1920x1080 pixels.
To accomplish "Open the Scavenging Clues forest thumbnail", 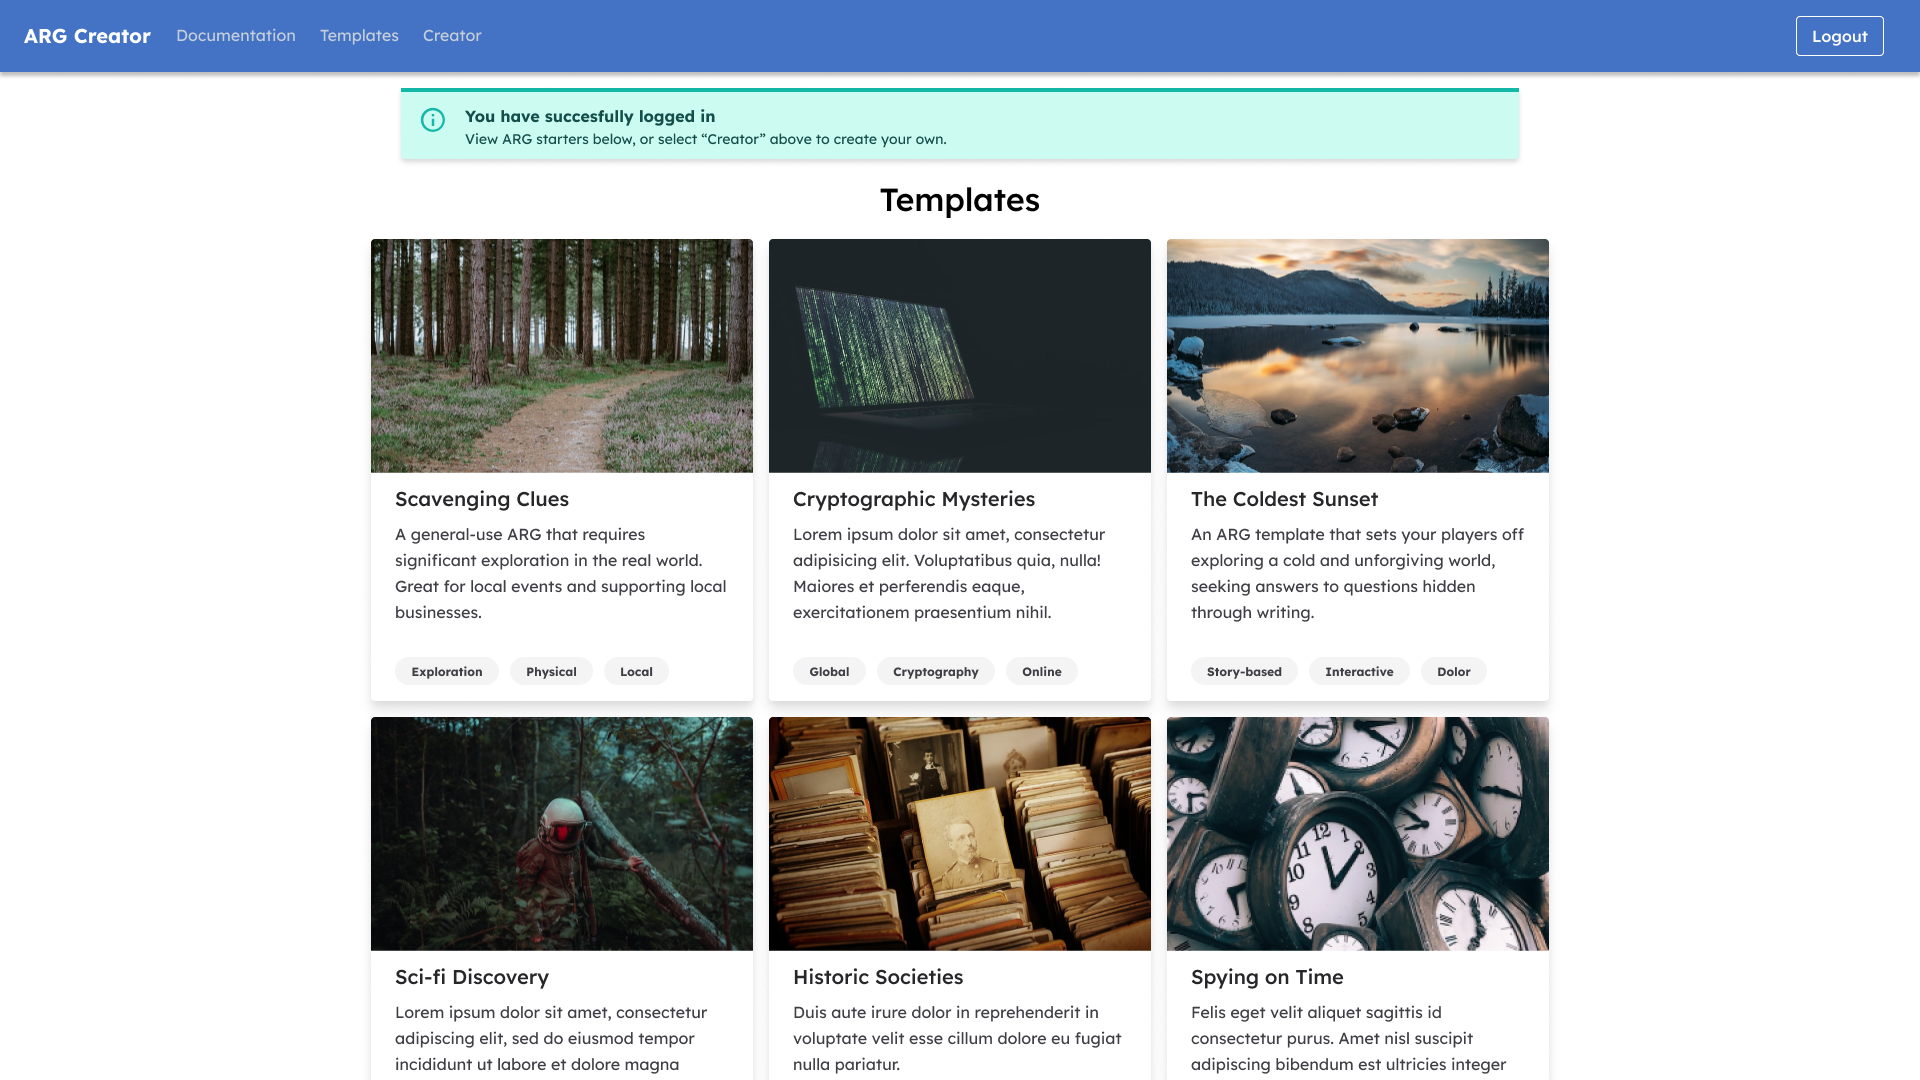I will 562,355.
